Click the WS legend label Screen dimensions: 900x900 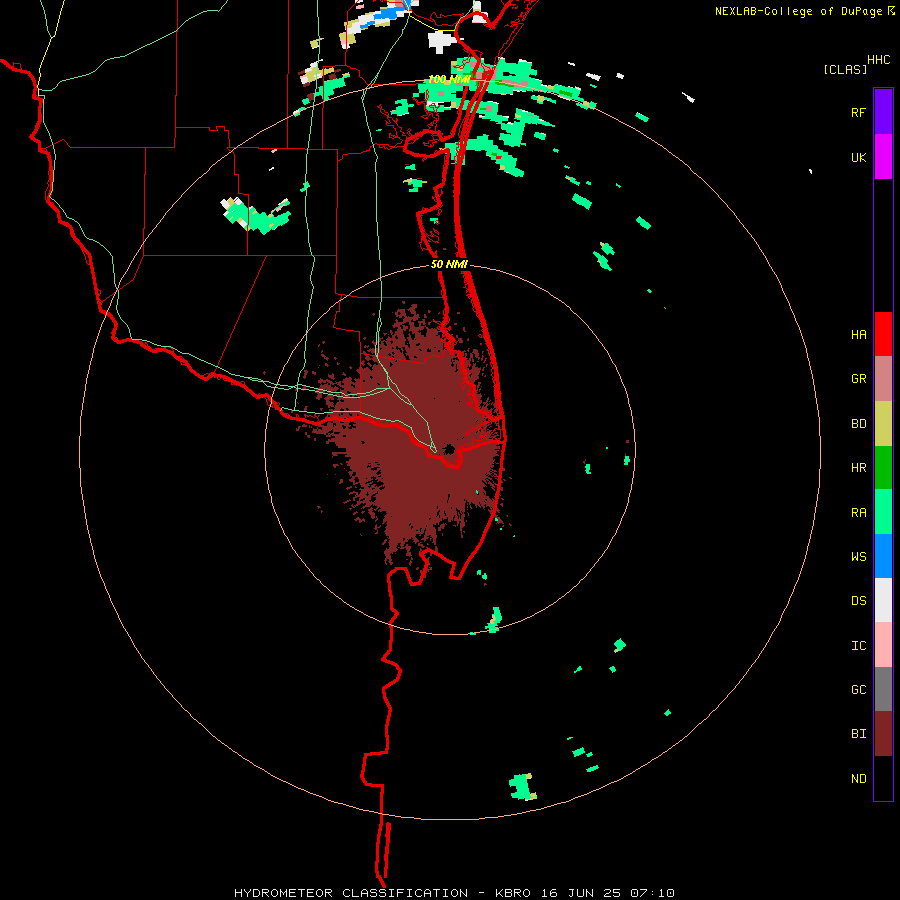(858, 556)
